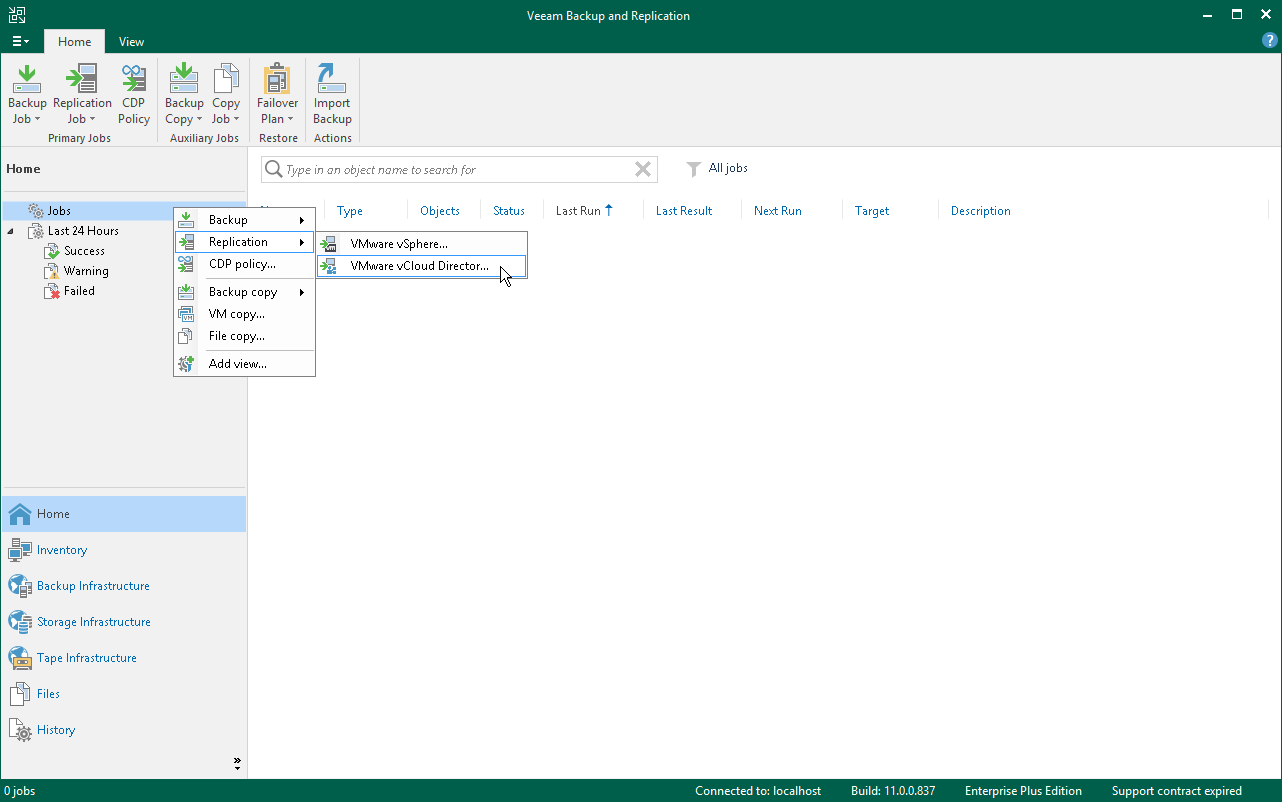This screenshot has height=802, width=1282.
Task: Click the Backup Infrastructure icon
Action: click(20, 586)
